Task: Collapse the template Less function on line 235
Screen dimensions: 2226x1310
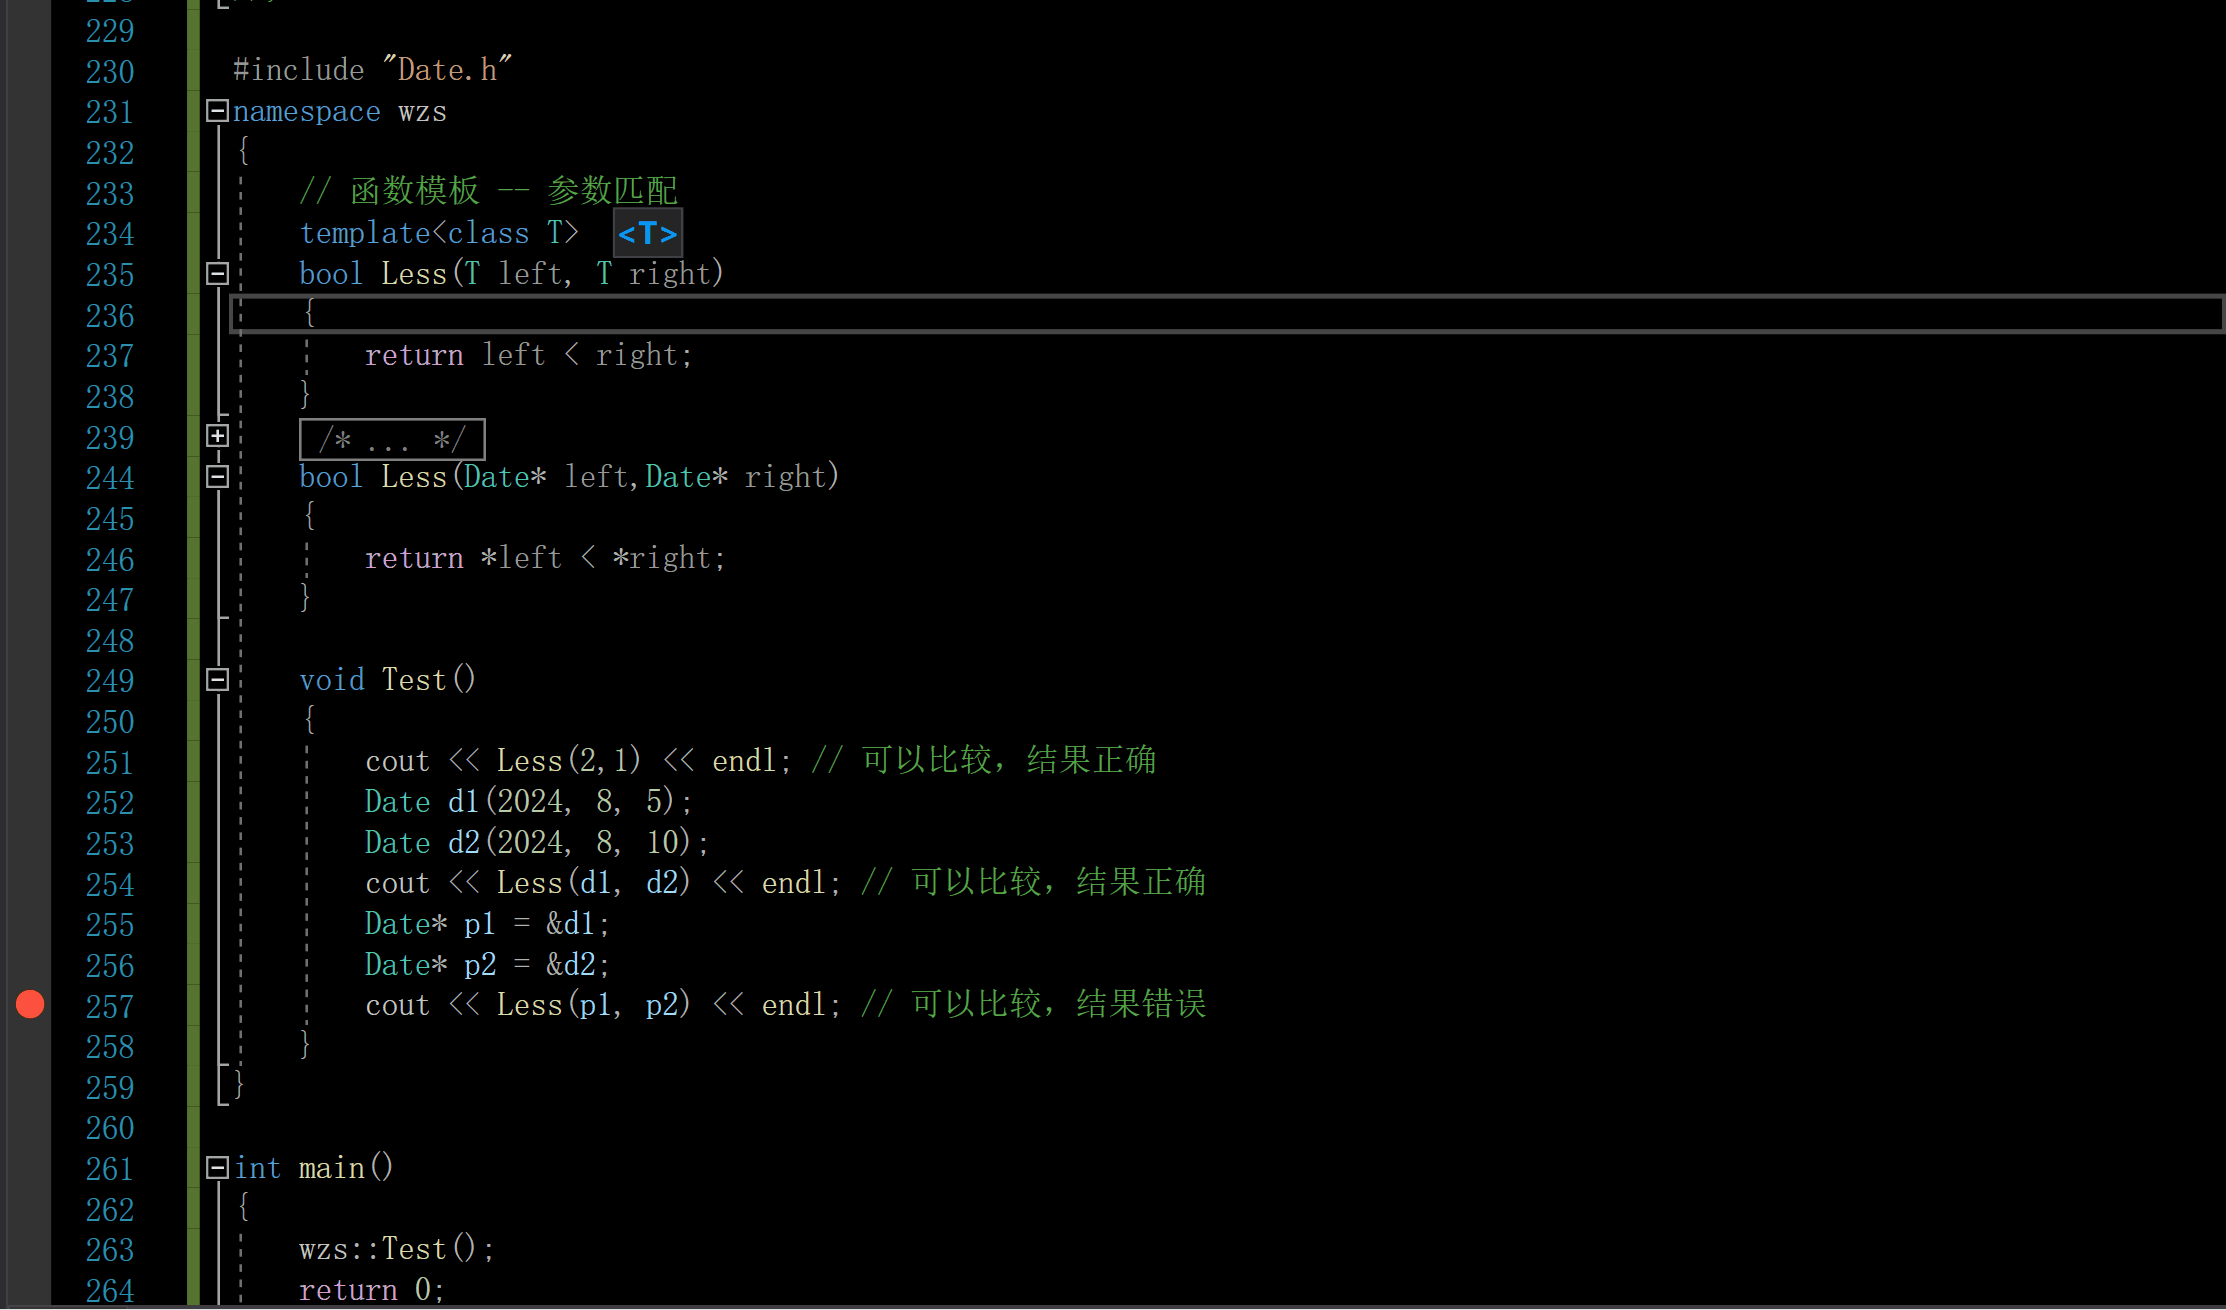Action: pos(217,273)
